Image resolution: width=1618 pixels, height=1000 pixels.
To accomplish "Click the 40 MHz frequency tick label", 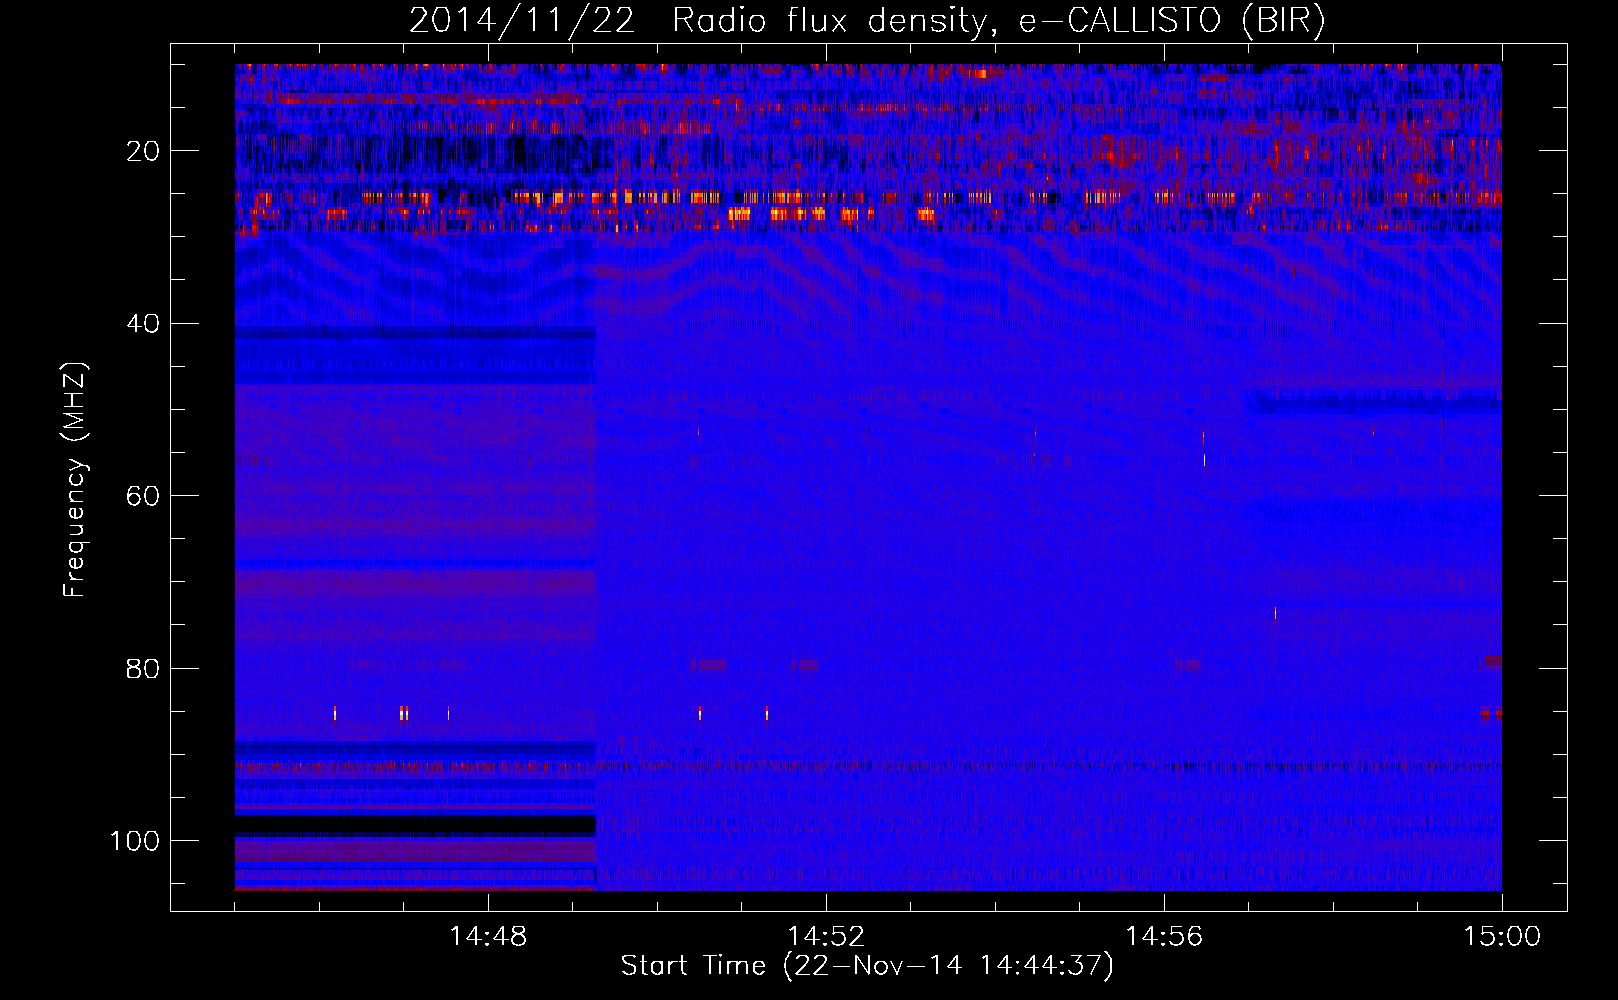I will coord(144,324).
